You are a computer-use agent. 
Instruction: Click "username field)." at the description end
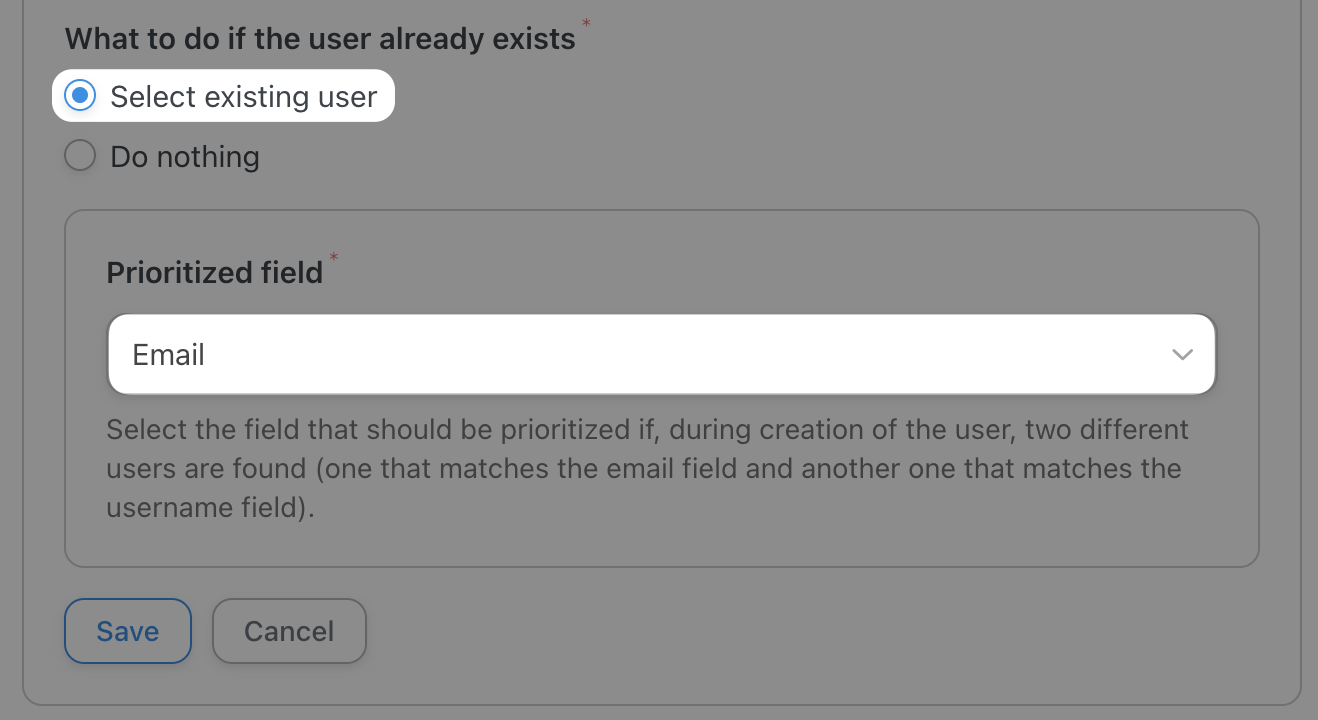pyautogui.click(x=210, y=507)
